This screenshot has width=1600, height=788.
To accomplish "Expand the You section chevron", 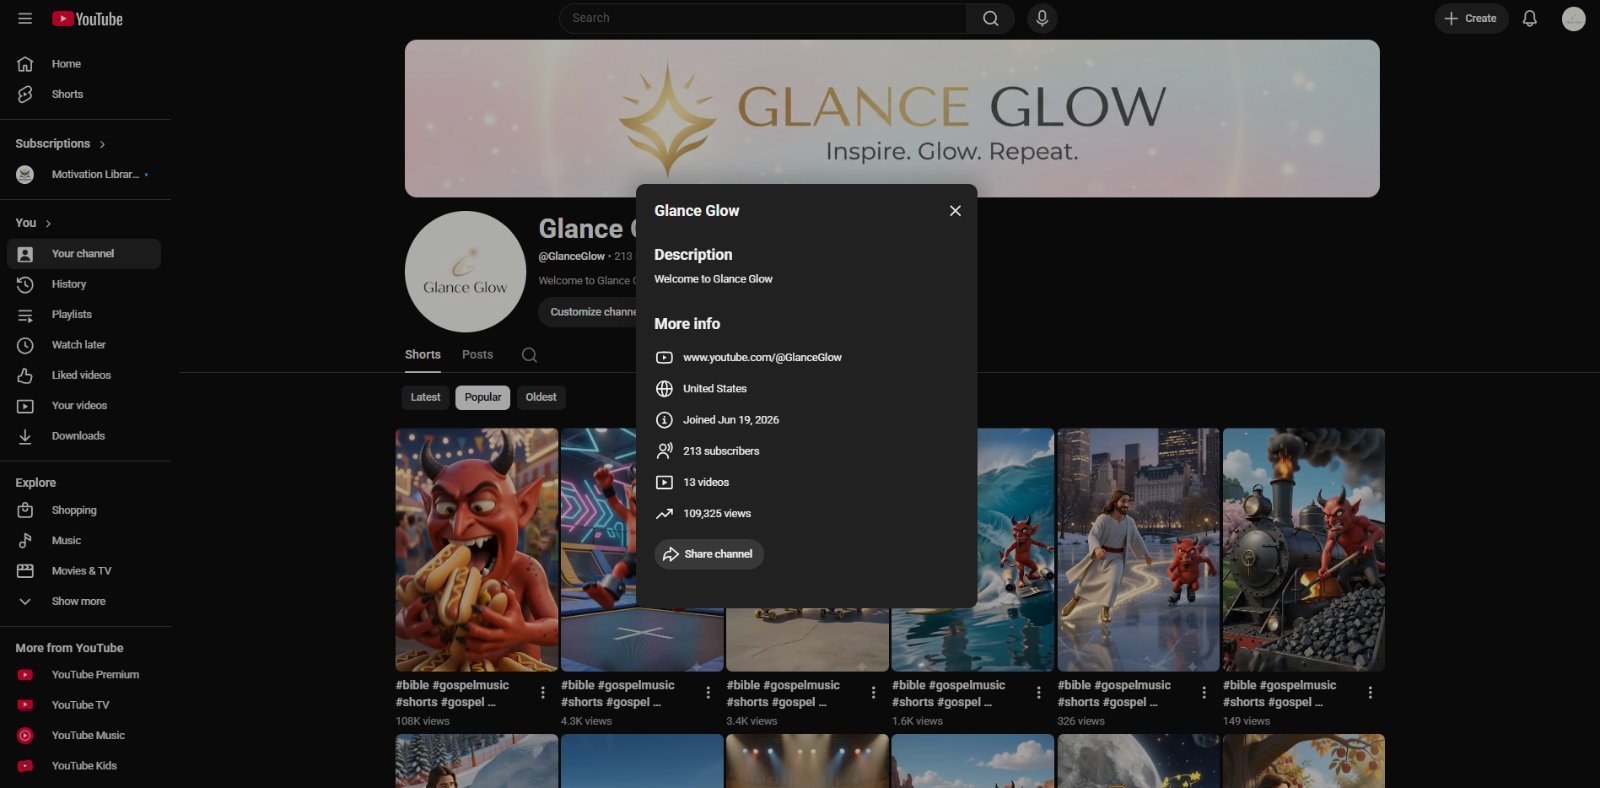I will click(x=48, y=223).
